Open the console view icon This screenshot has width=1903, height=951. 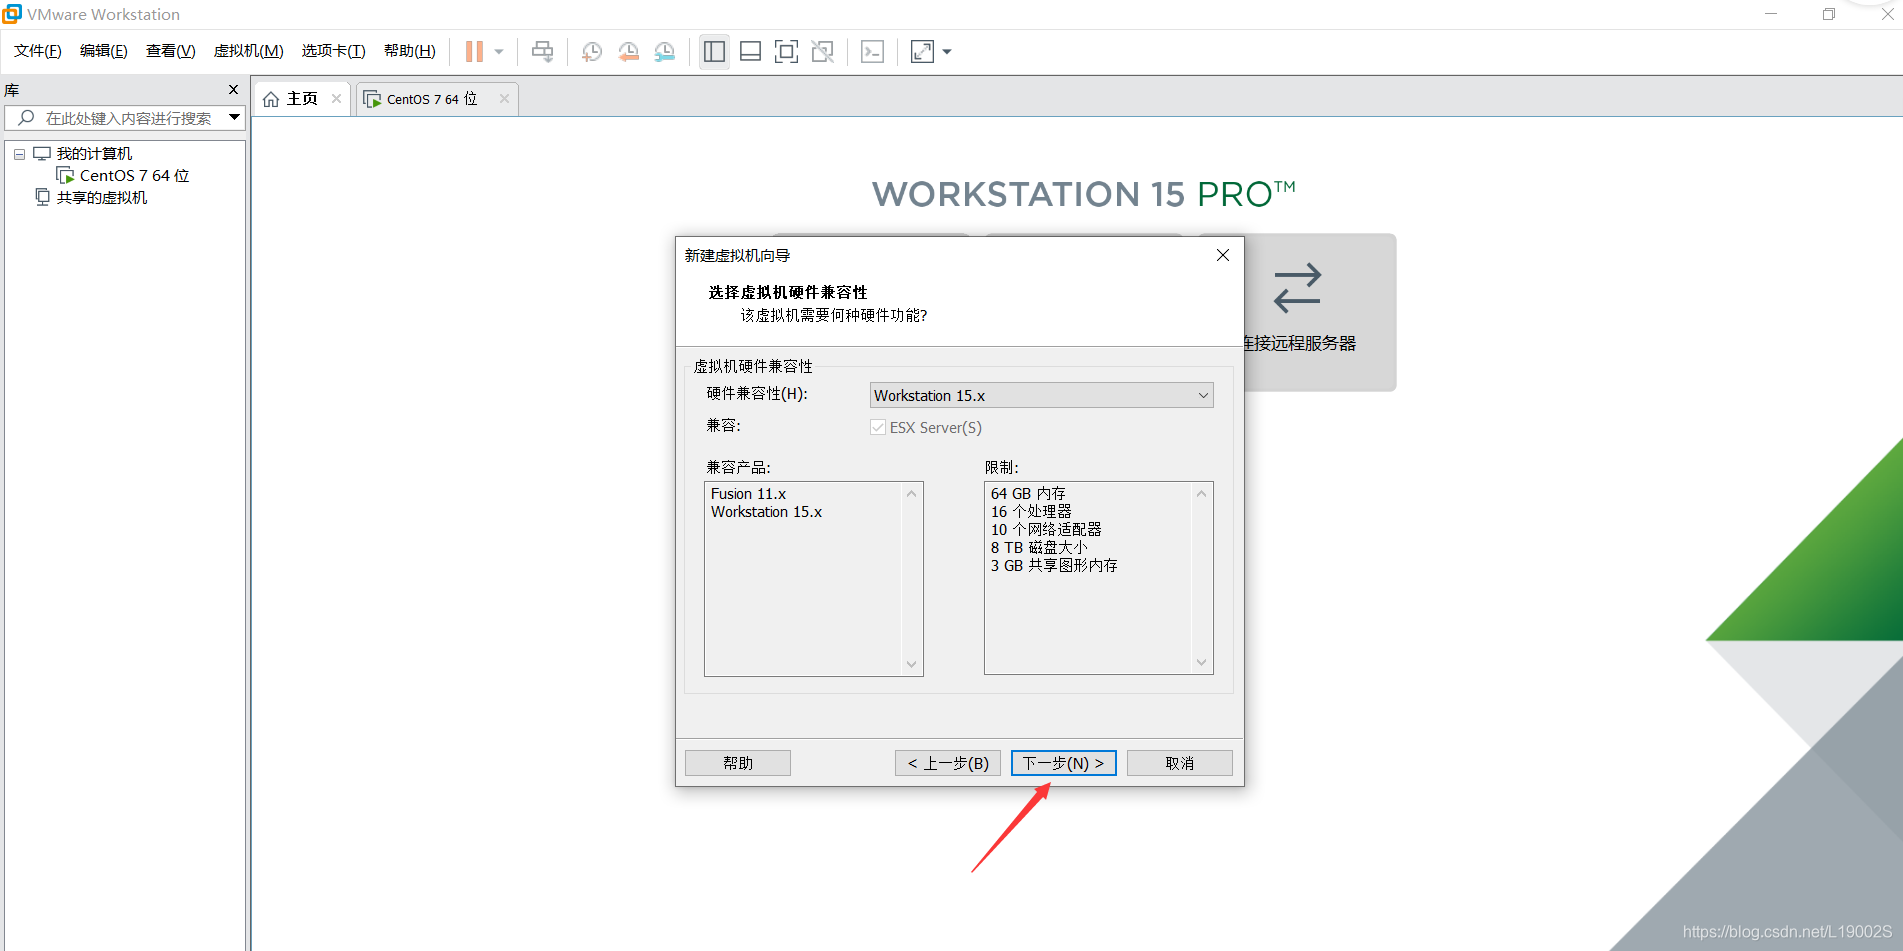tap(872, 51)
